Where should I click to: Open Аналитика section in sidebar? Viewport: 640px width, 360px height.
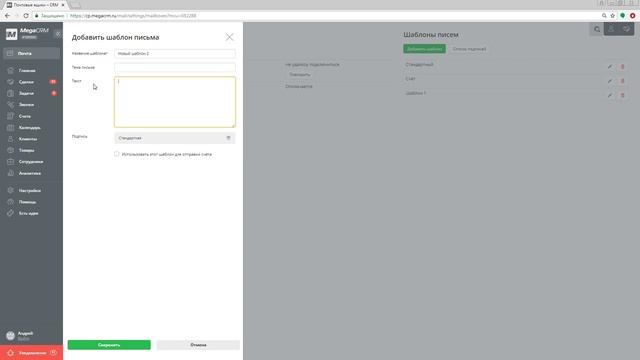click(x=31, y=173)
